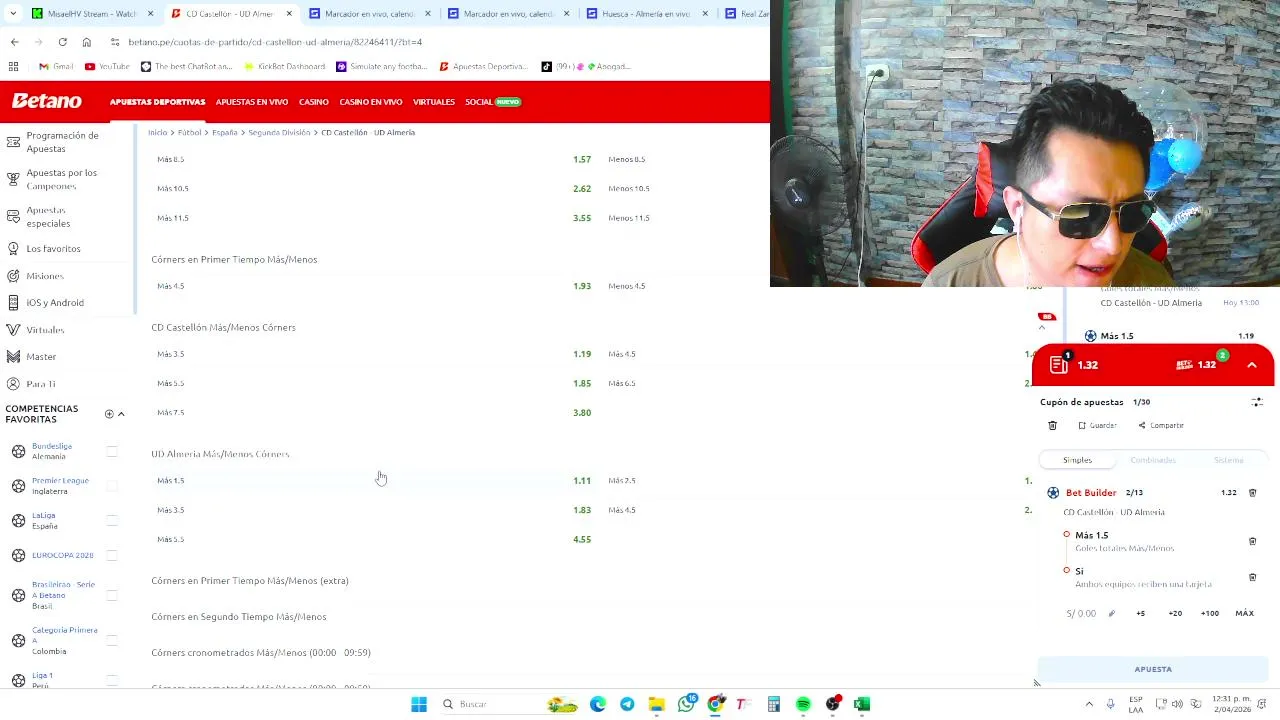The width and height of the screenshot is (1280, 720).
Task: Open Apuestas por los Campeones
Action: [x=61, y=179]
